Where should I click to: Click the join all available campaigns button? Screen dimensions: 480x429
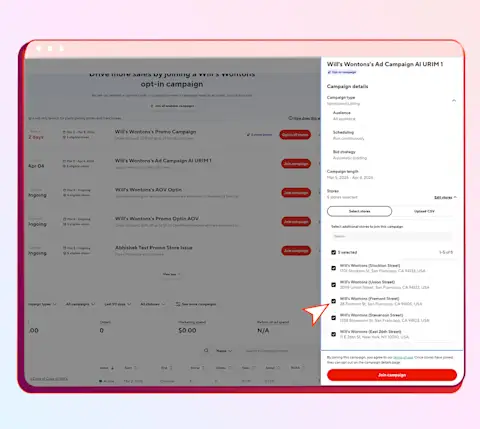pos(172,106)
